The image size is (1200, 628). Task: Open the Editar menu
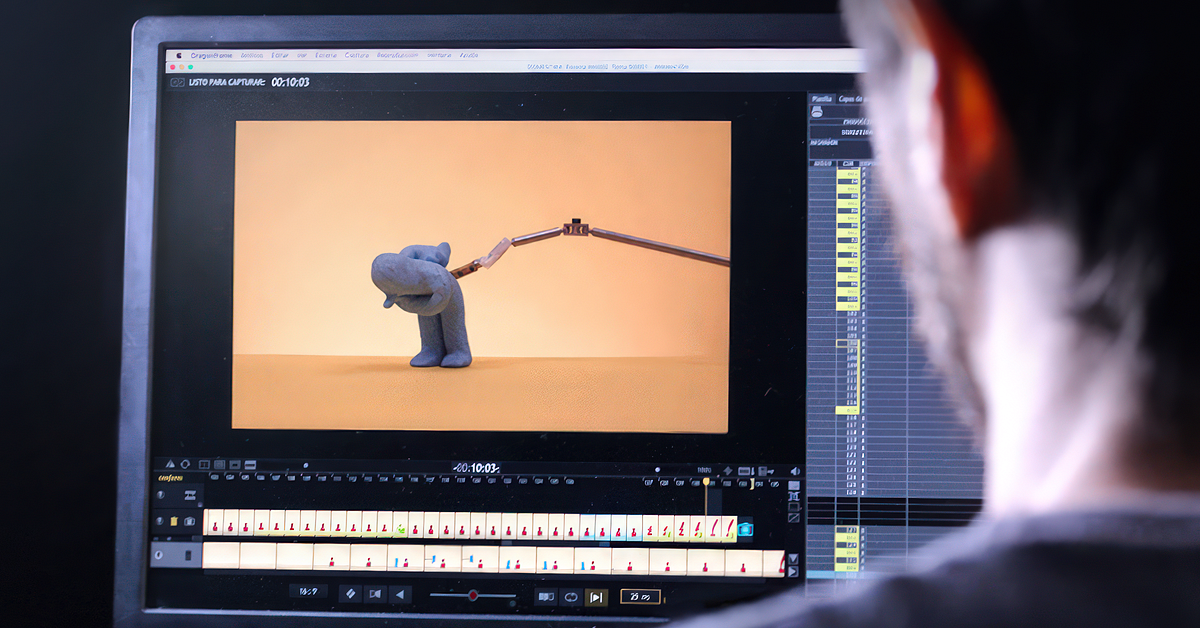(x=280, y=55)
